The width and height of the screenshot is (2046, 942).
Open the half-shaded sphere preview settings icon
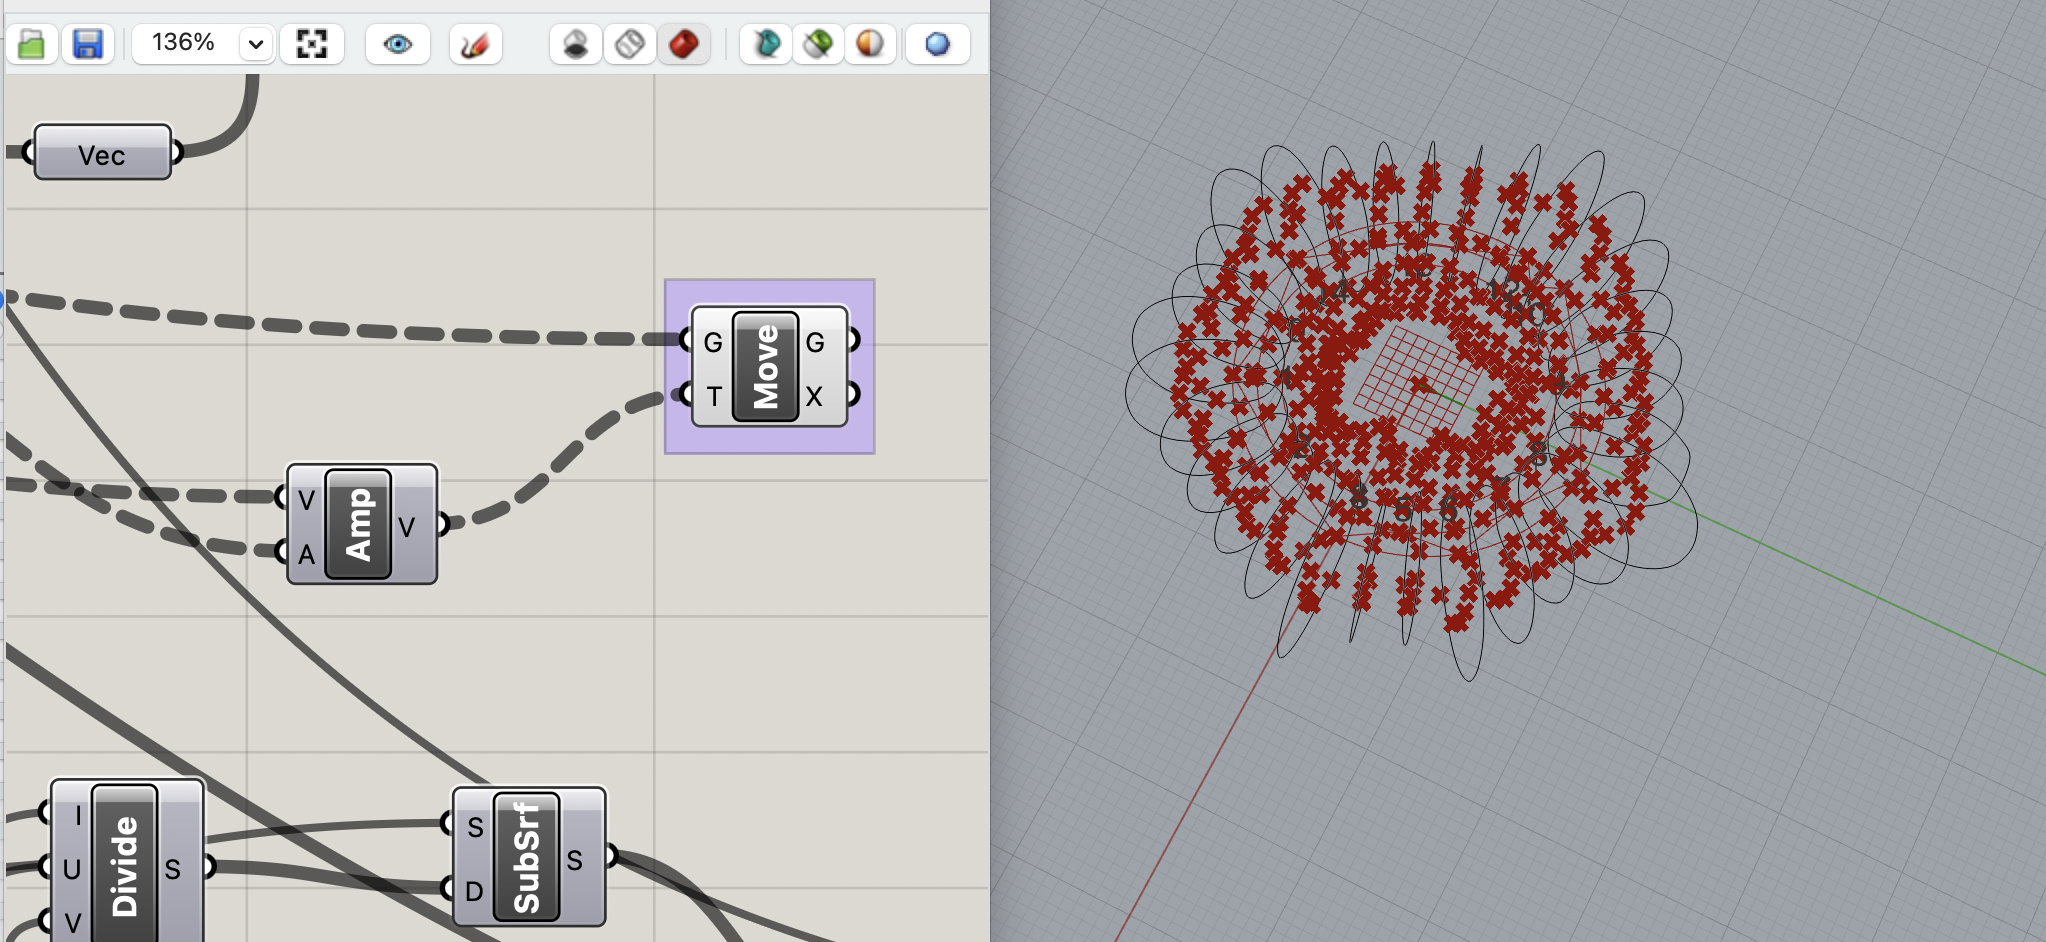[x=871, y=44]
